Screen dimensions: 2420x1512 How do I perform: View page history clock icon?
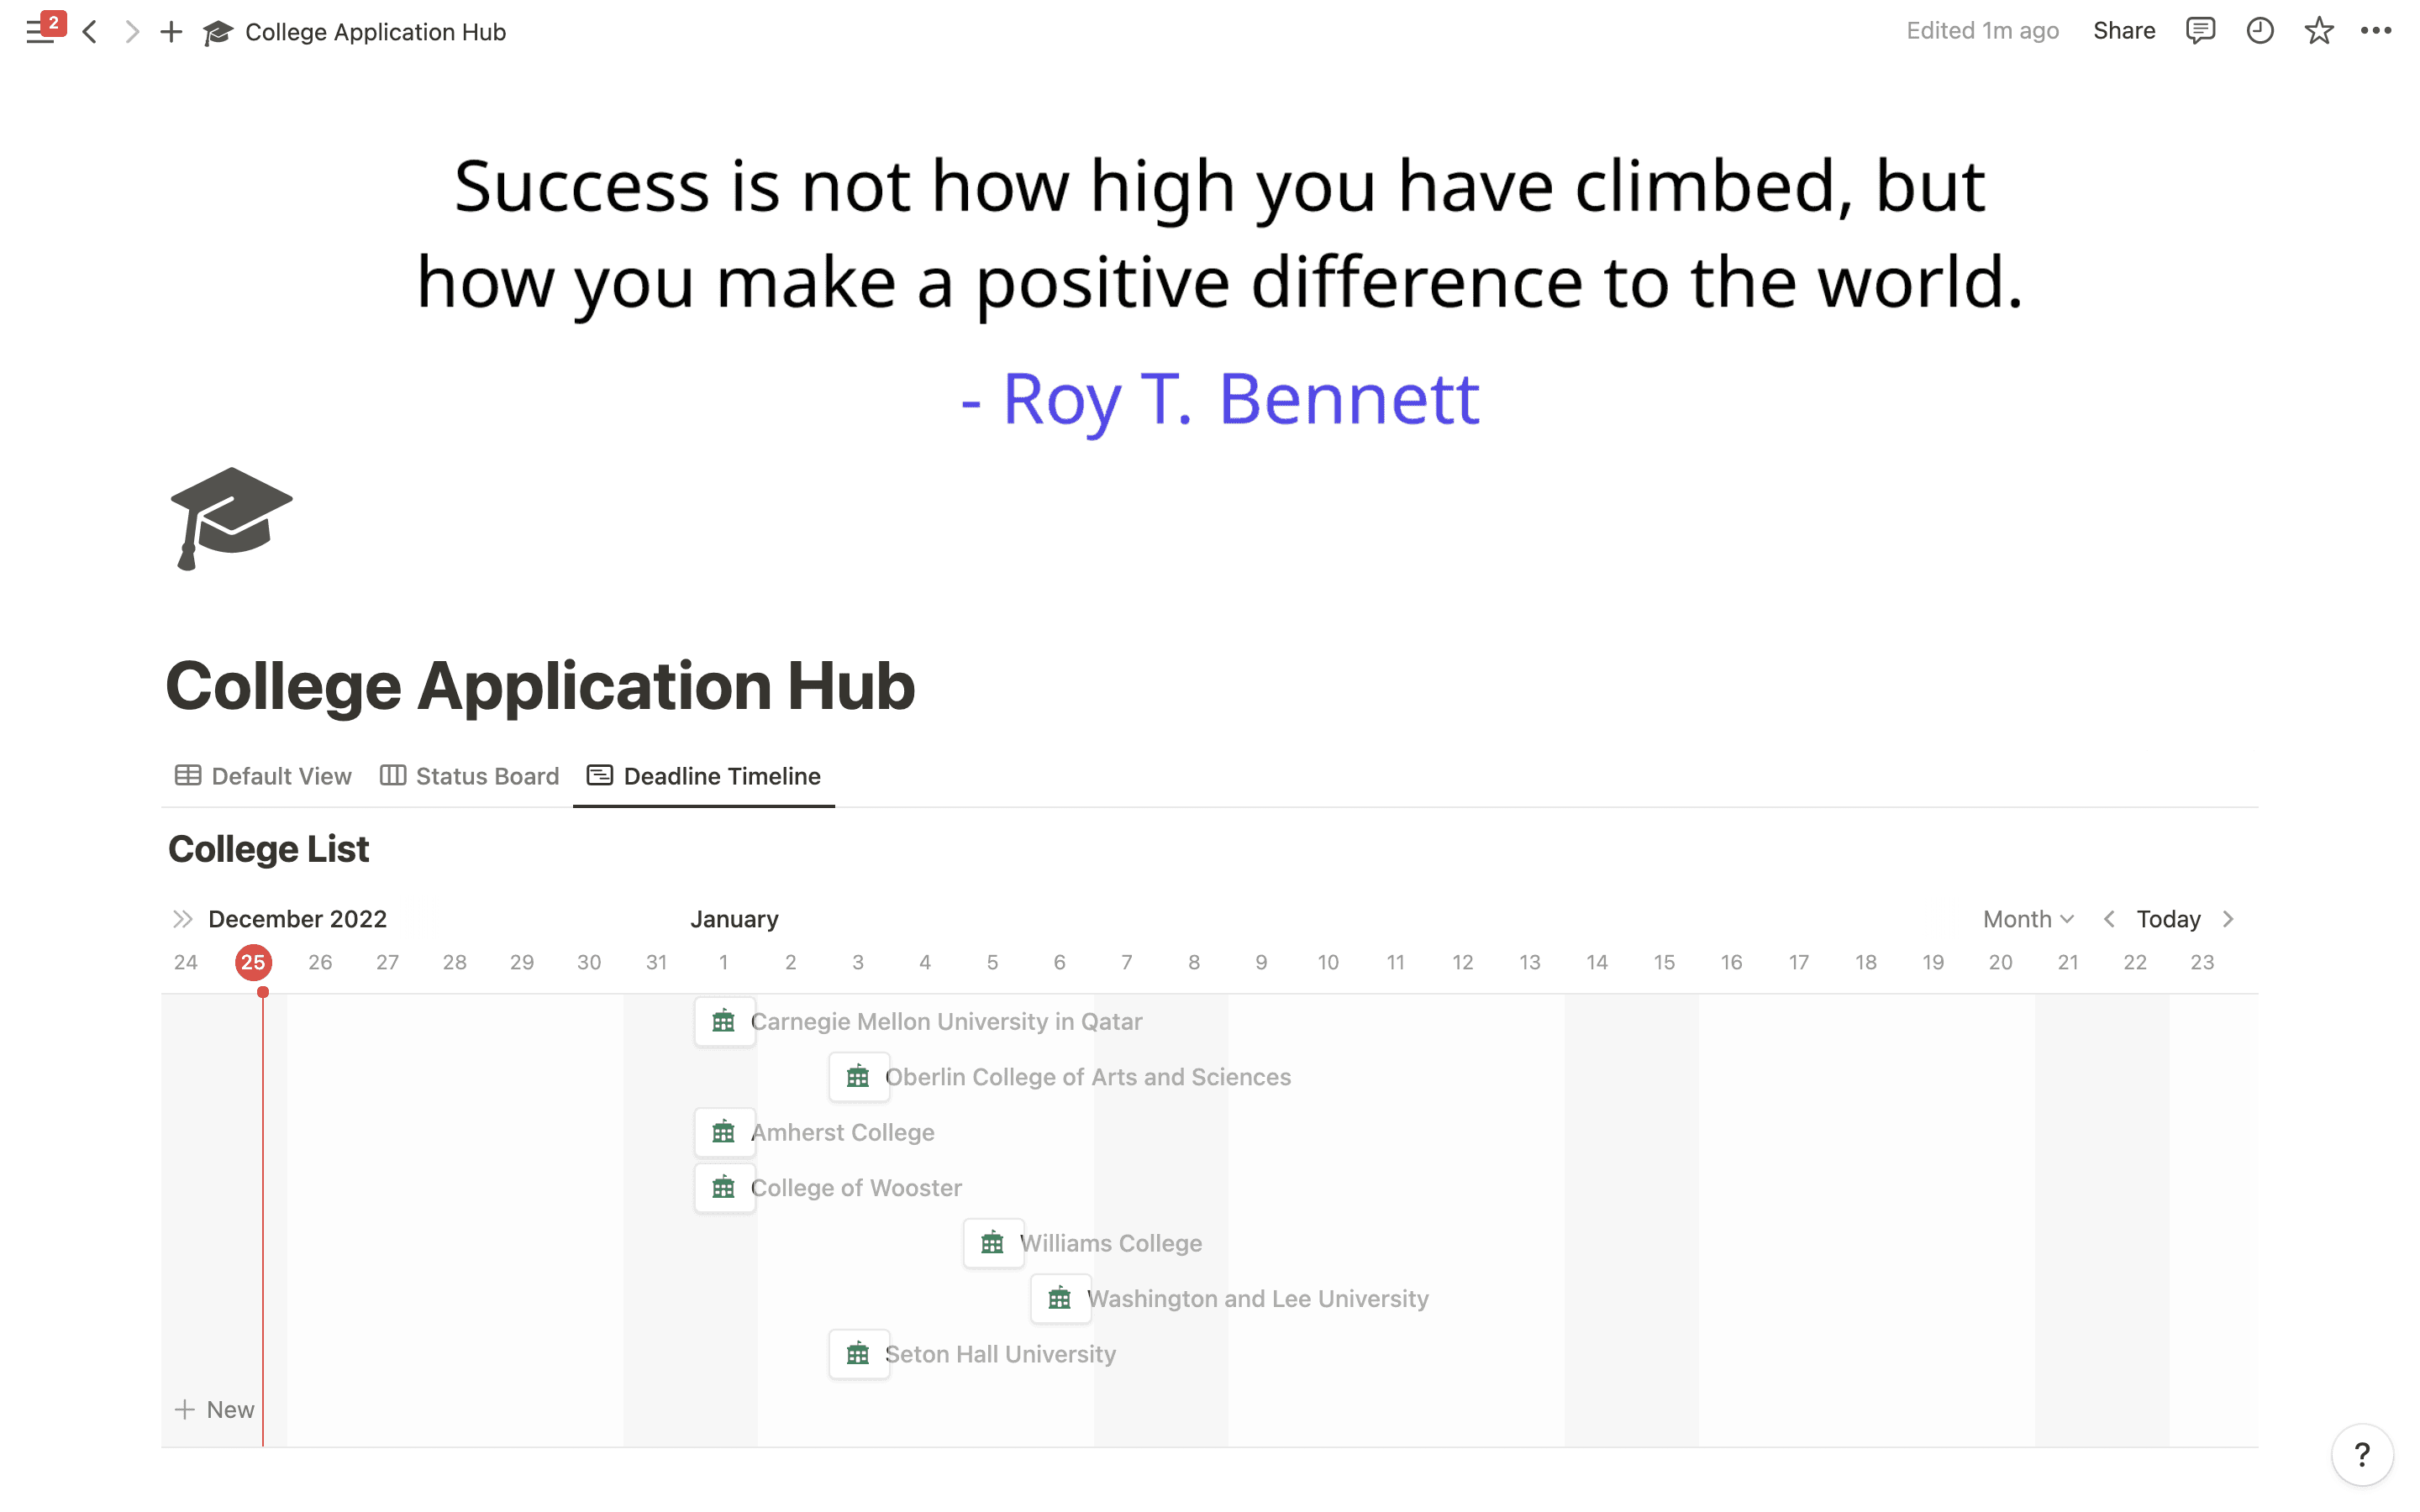click(2260, 31)
